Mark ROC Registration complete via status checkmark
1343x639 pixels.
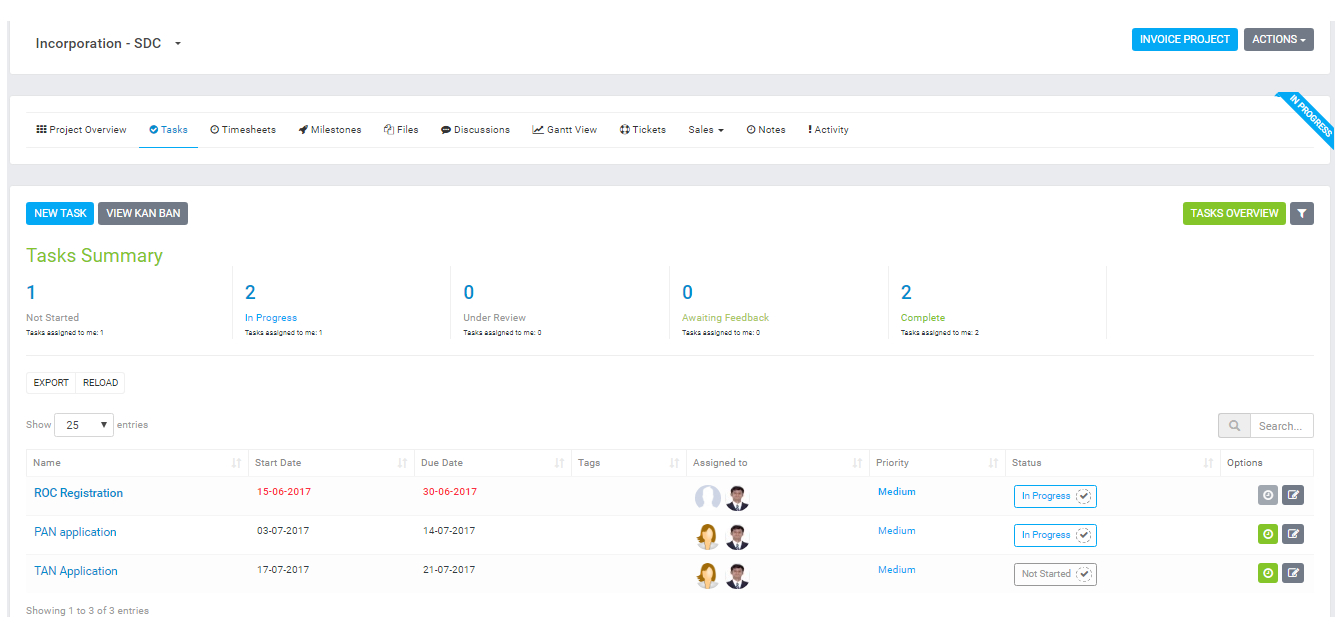1084,496
